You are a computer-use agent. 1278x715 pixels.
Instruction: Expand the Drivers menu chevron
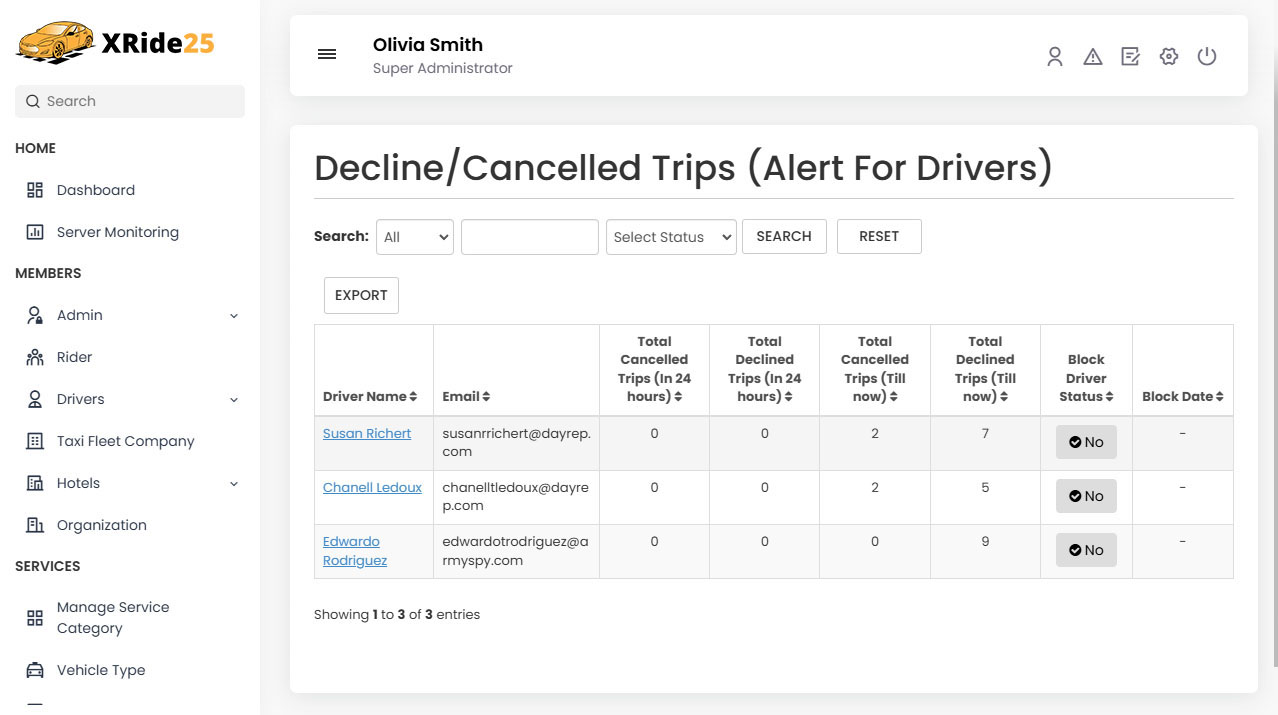(x=234, y=400)
